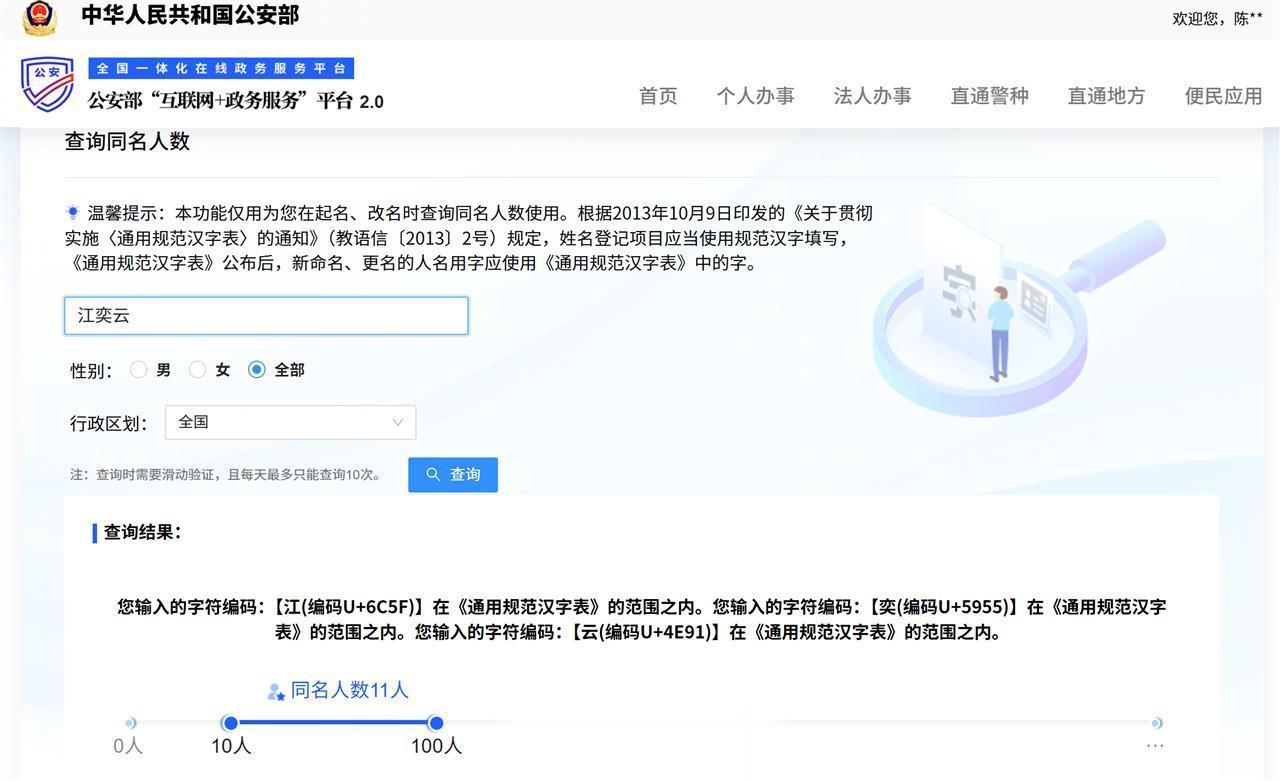Open the 直通警种 navigation tab
The image size is (1280, 781).
pos(989,96)
